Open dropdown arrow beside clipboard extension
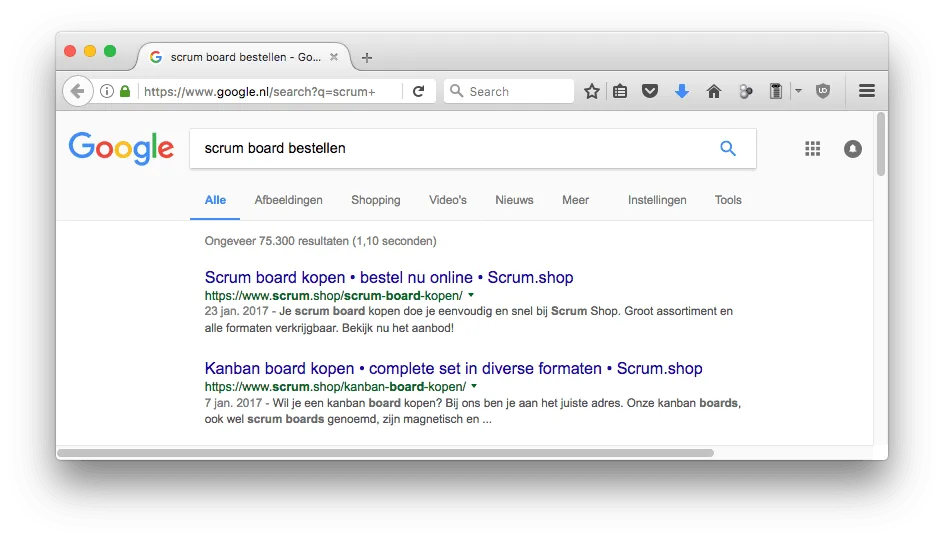 [798, 91]
